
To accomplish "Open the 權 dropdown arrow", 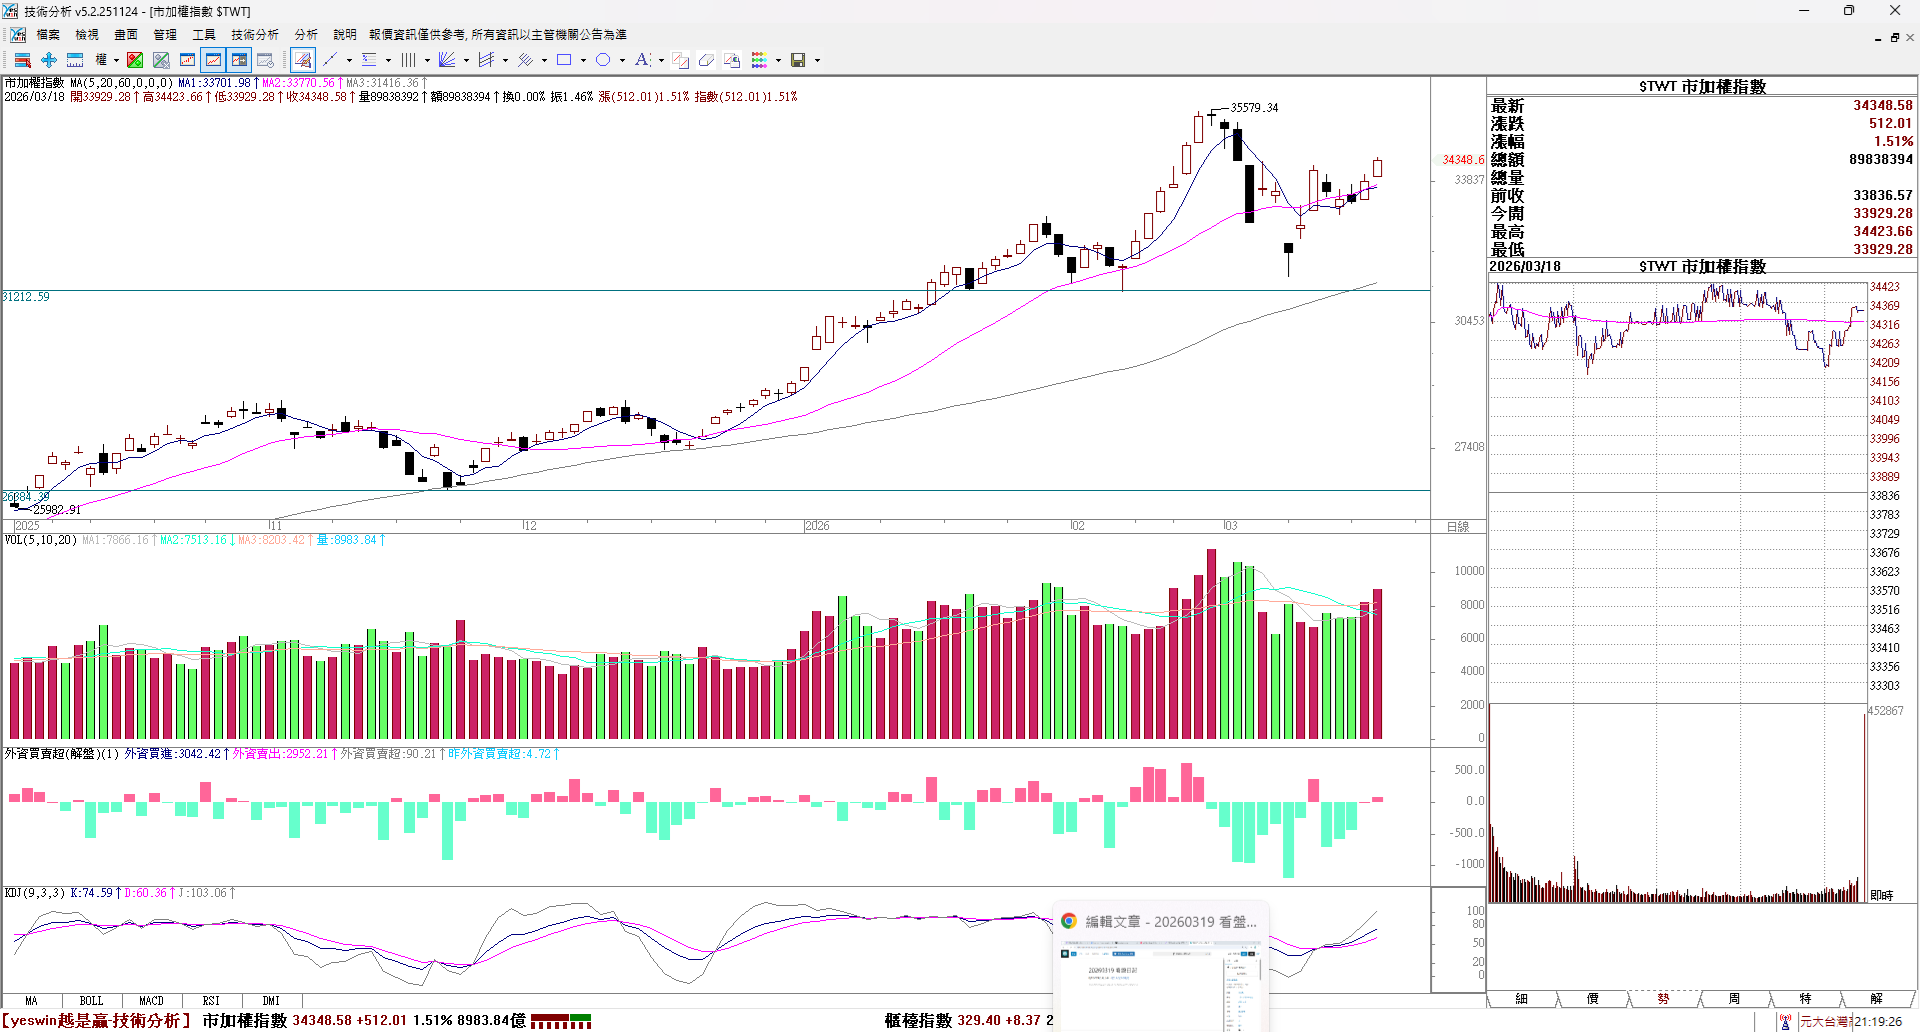I will 116,60.
